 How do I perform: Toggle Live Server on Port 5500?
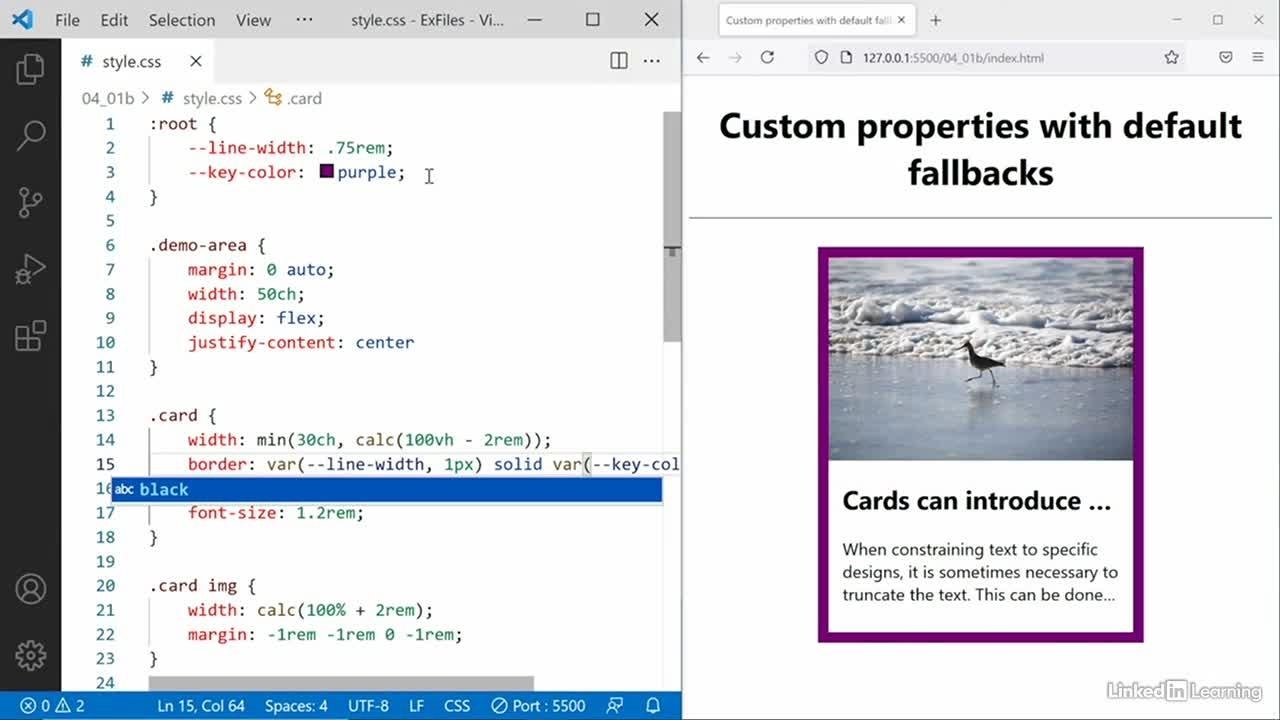coord(538,706)
